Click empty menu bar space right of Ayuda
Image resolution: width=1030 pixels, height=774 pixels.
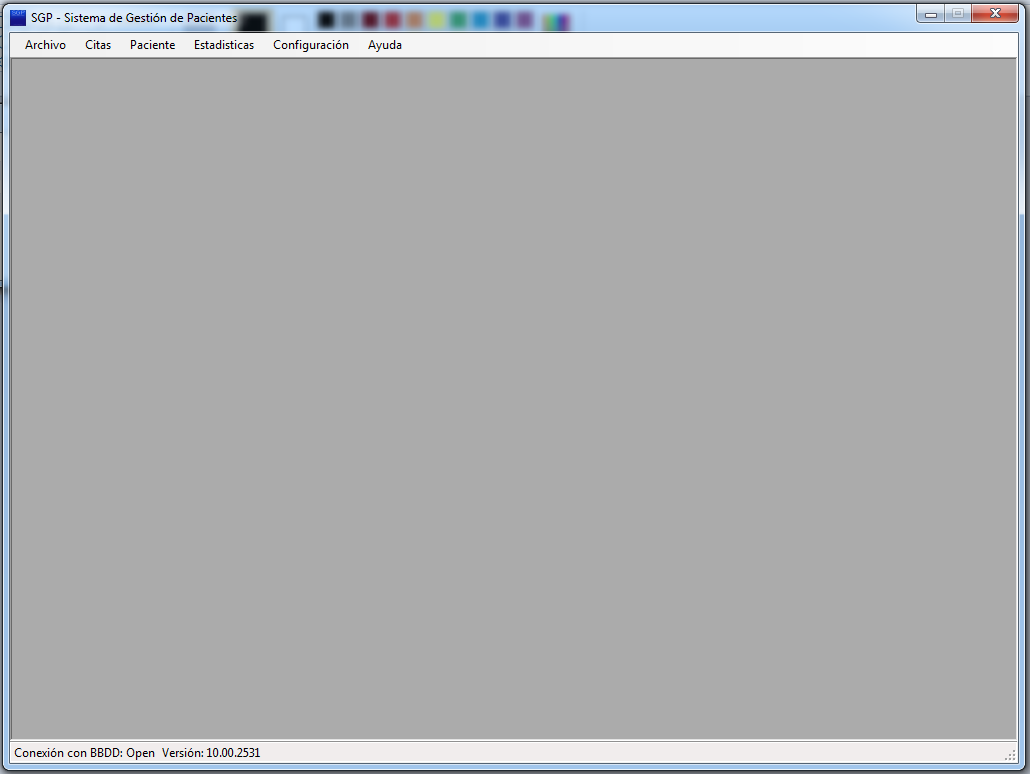click(x=700, y=45)
